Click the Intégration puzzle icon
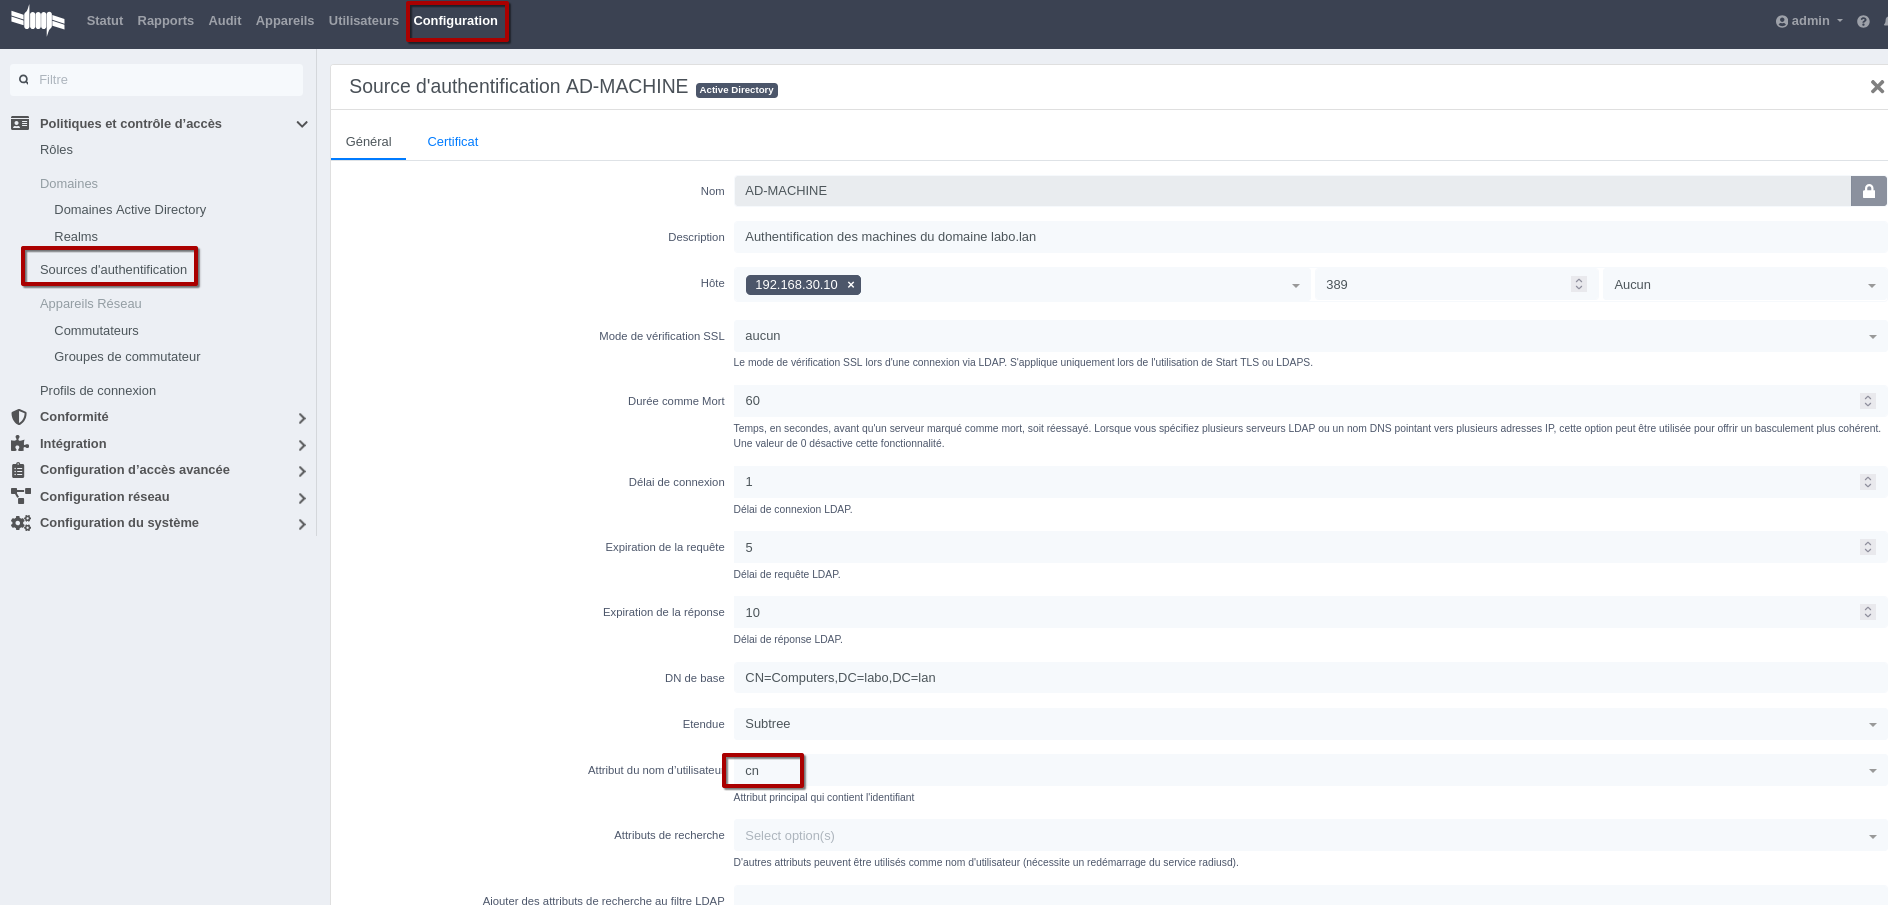 [19, 444]
